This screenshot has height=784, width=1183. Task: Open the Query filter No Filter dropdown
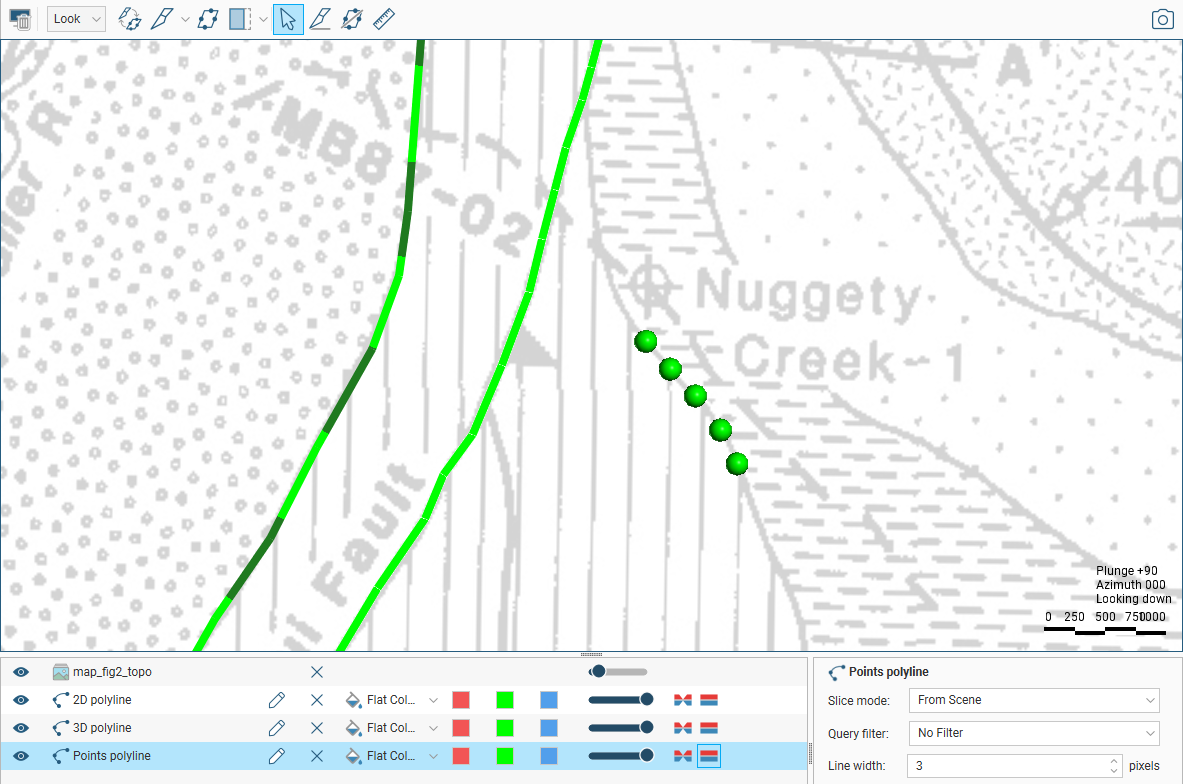[1034, 733]
